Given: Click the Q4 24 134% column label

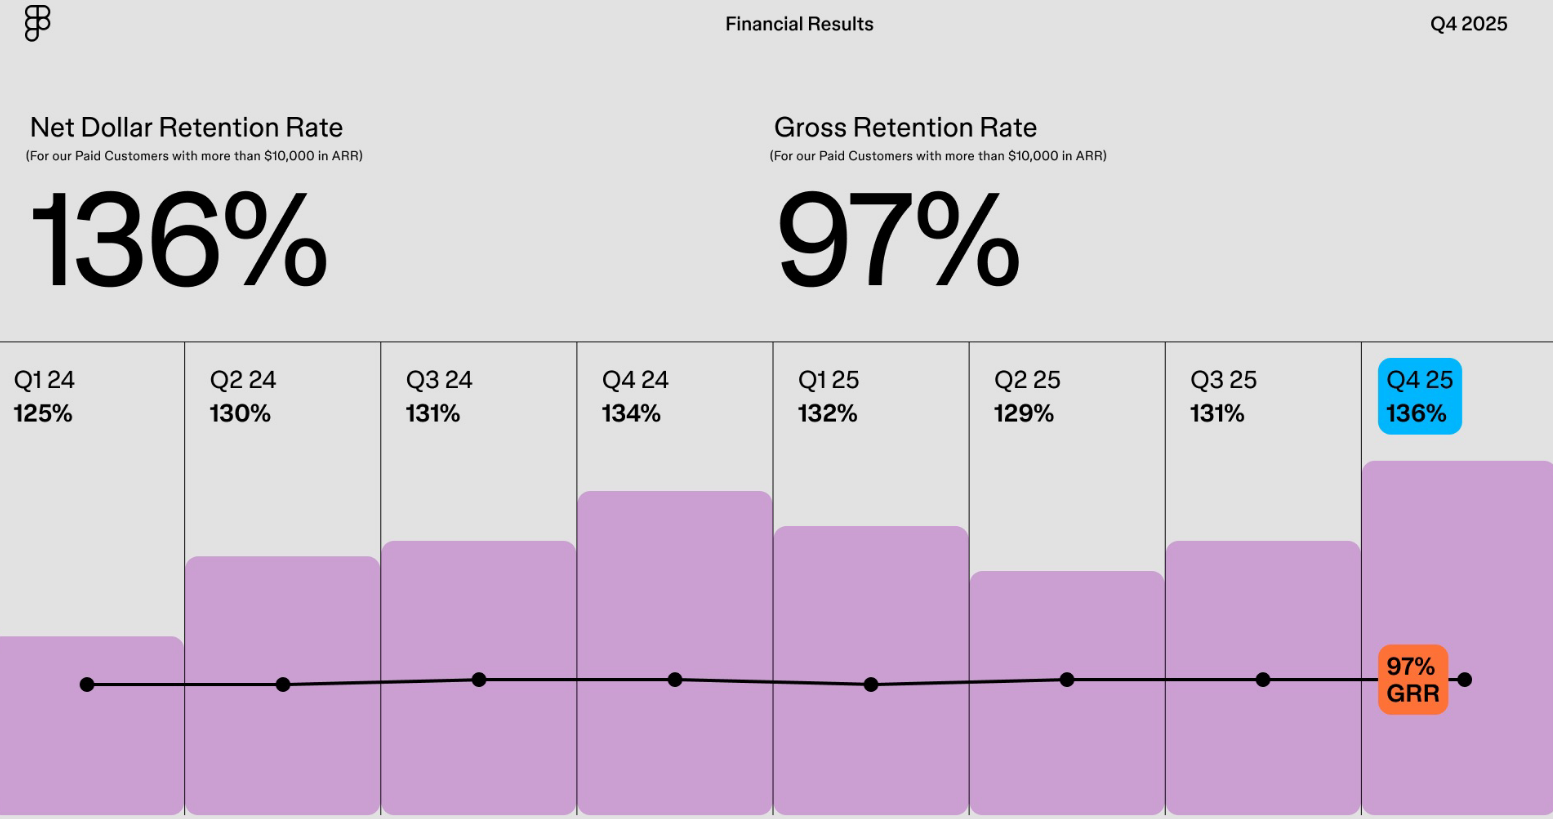Looking at the screenshot, I should tap(635, 397).
